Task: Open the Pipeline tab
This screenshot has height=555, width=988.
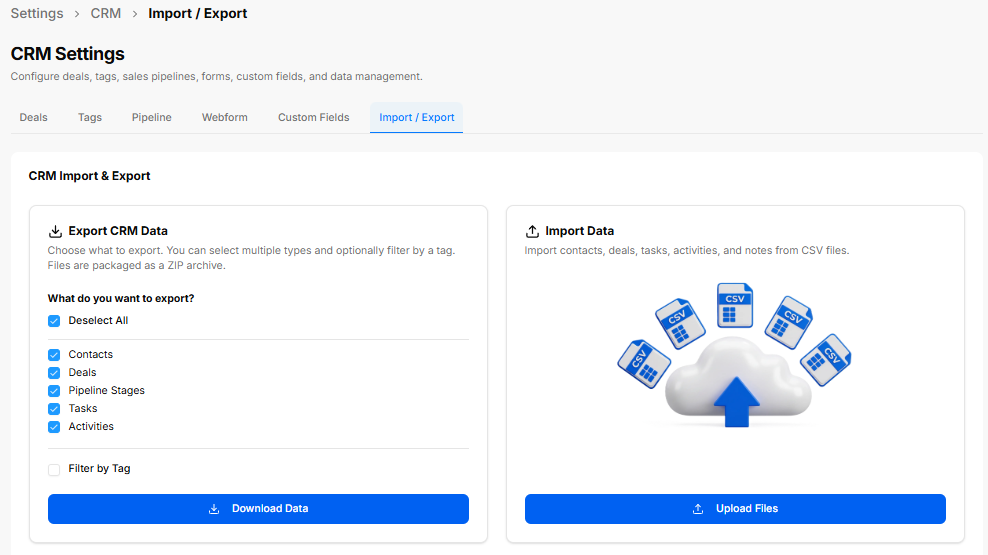Action: pos(152,118)
